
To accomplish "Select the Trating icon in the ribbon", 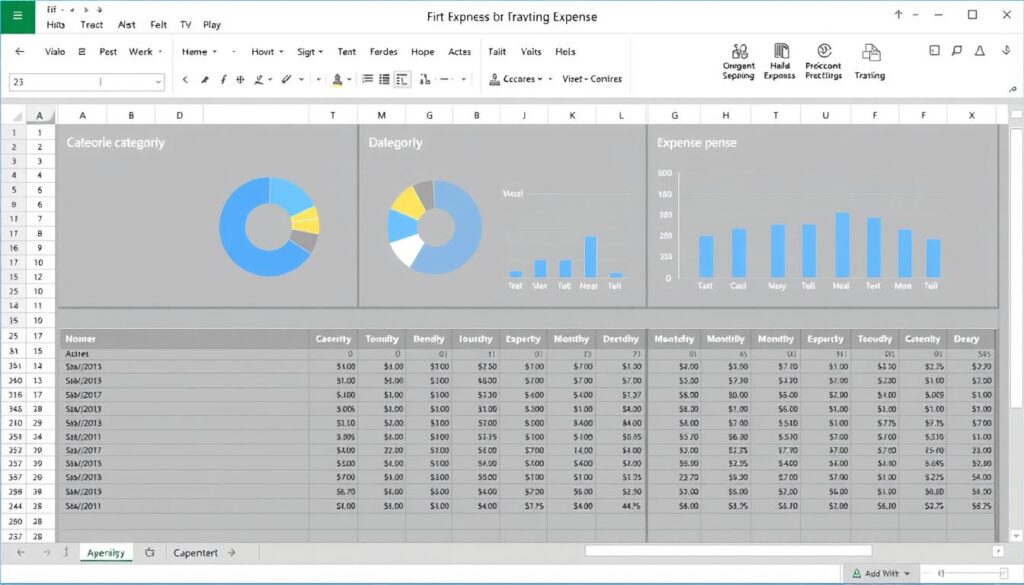I will 871,60.
